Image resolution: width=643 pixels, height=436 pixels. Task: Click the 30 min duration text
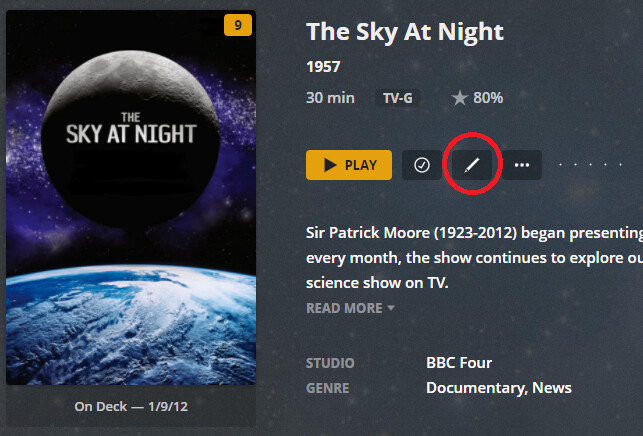click(x=330, y=98)
